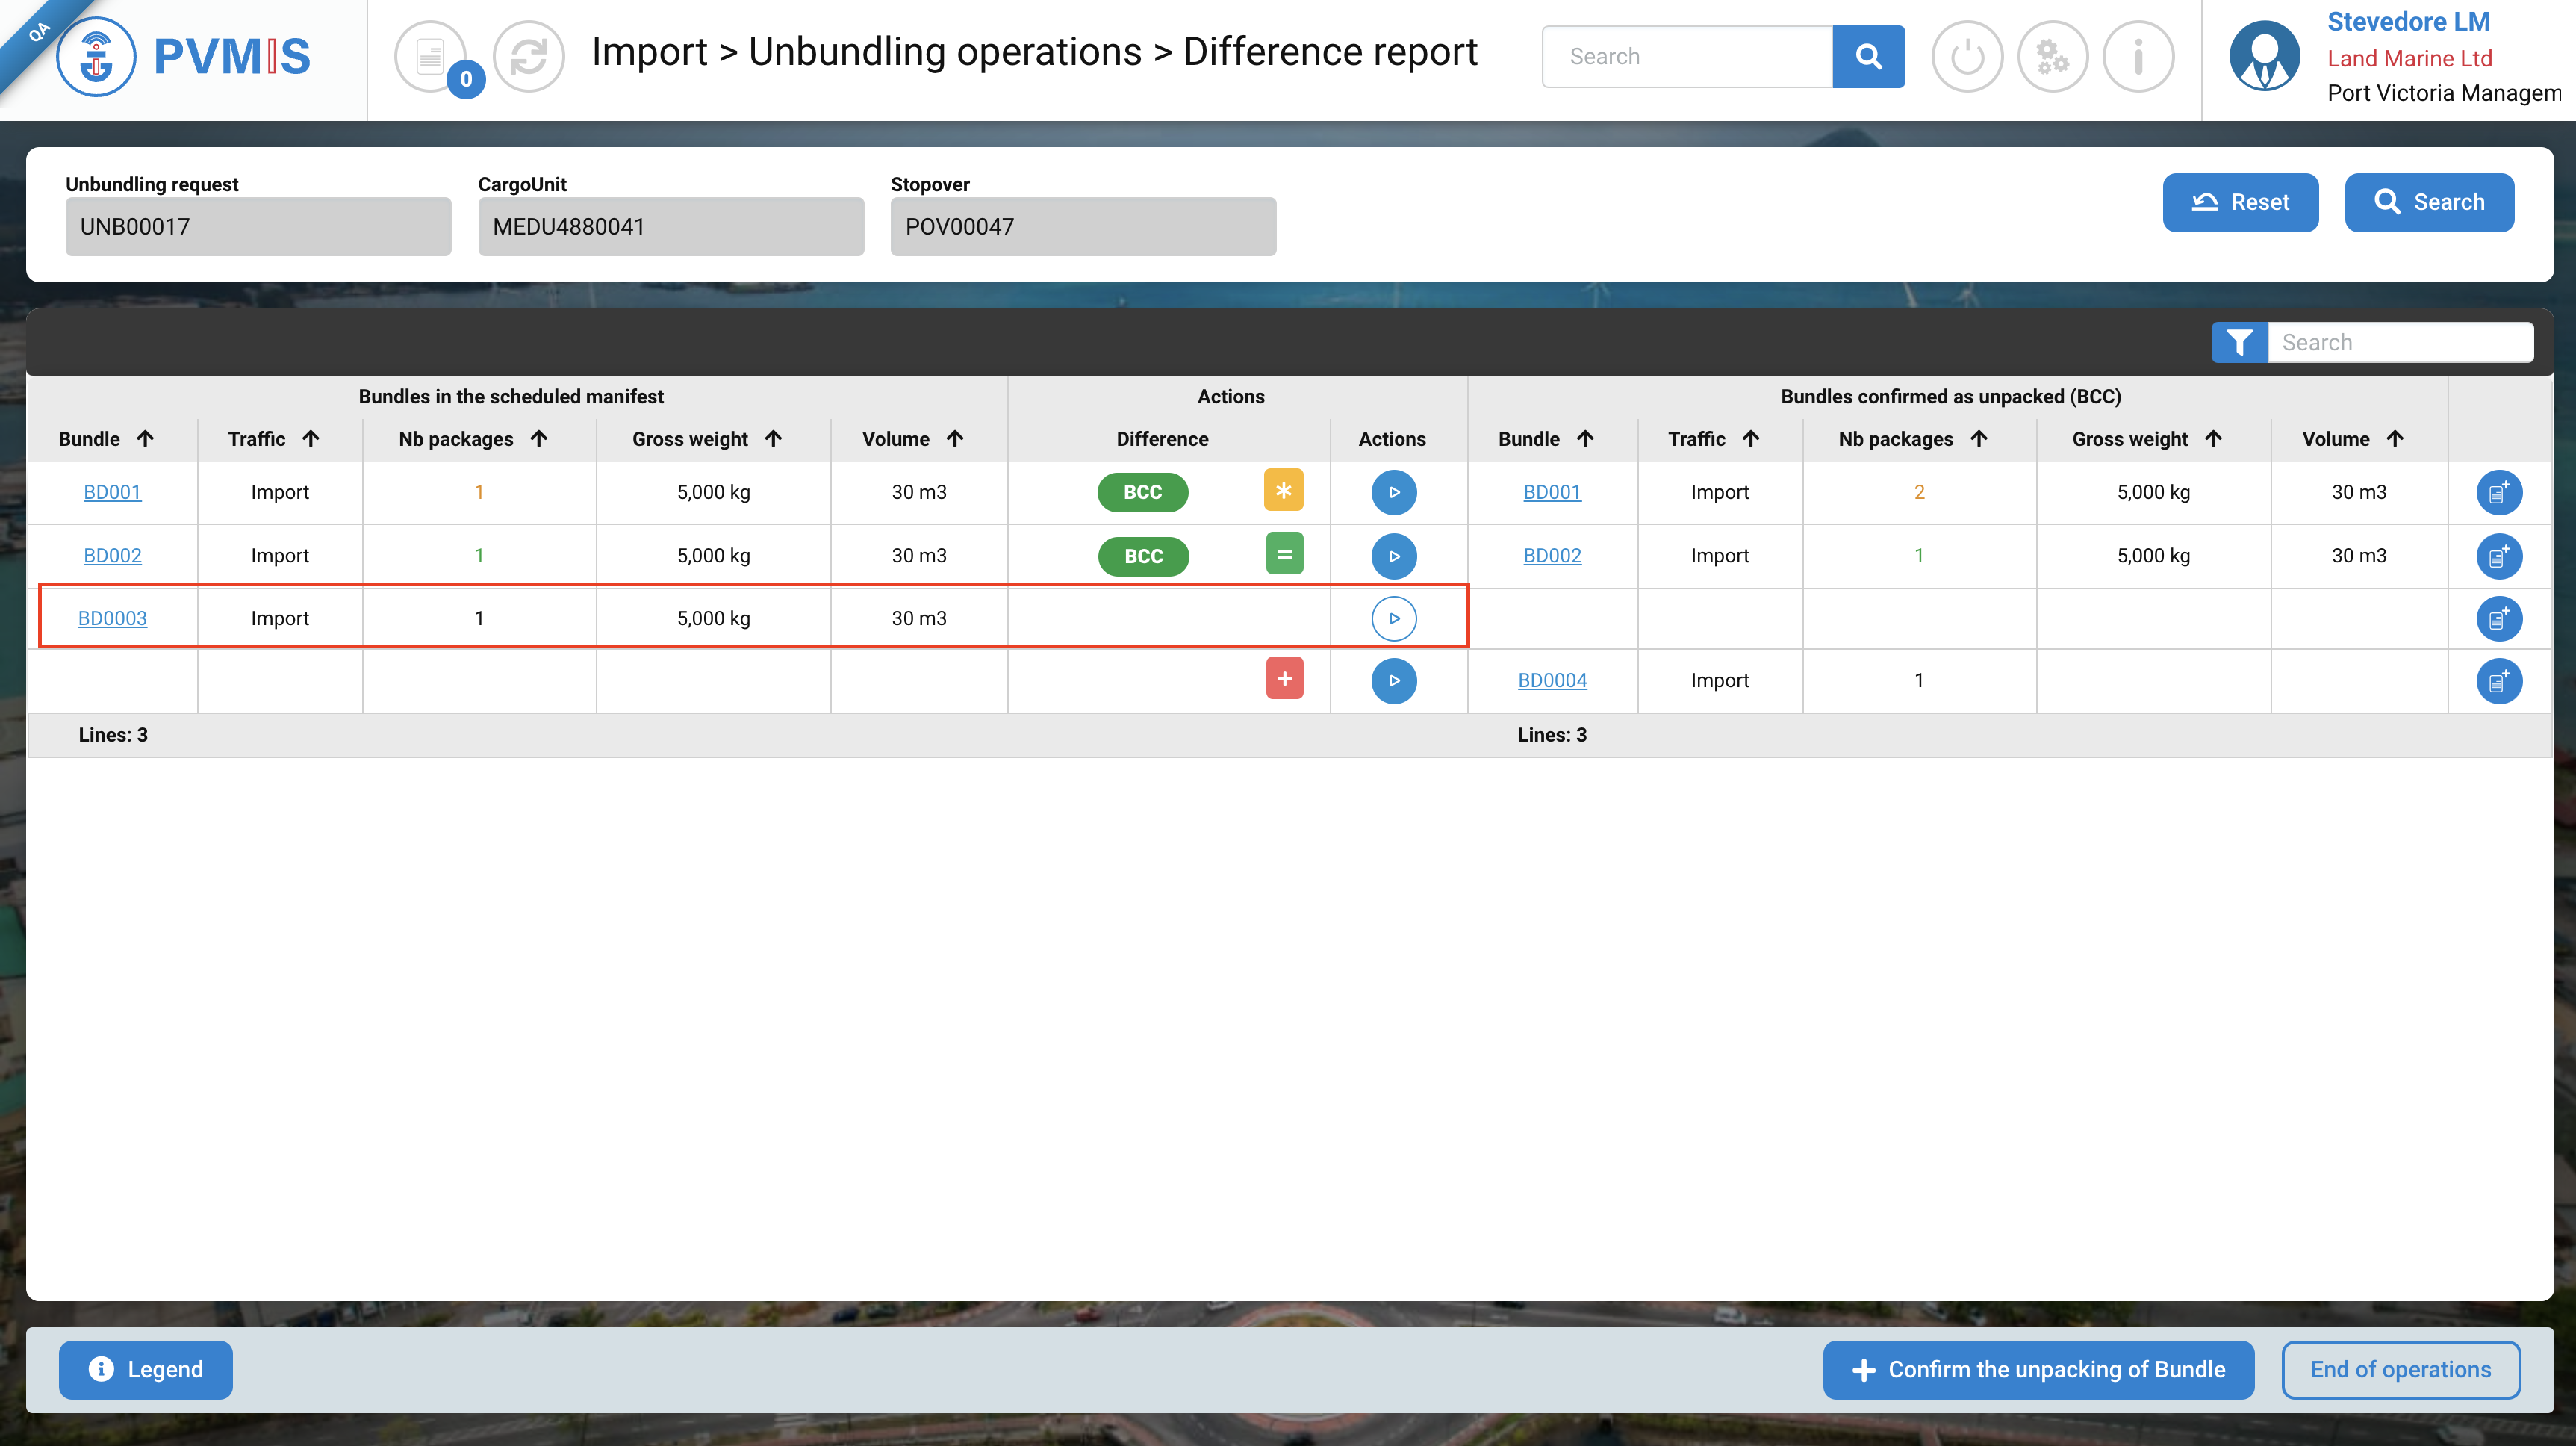Click the End of operations button
2576x1446 pixels.
tap(2400, 1369)
